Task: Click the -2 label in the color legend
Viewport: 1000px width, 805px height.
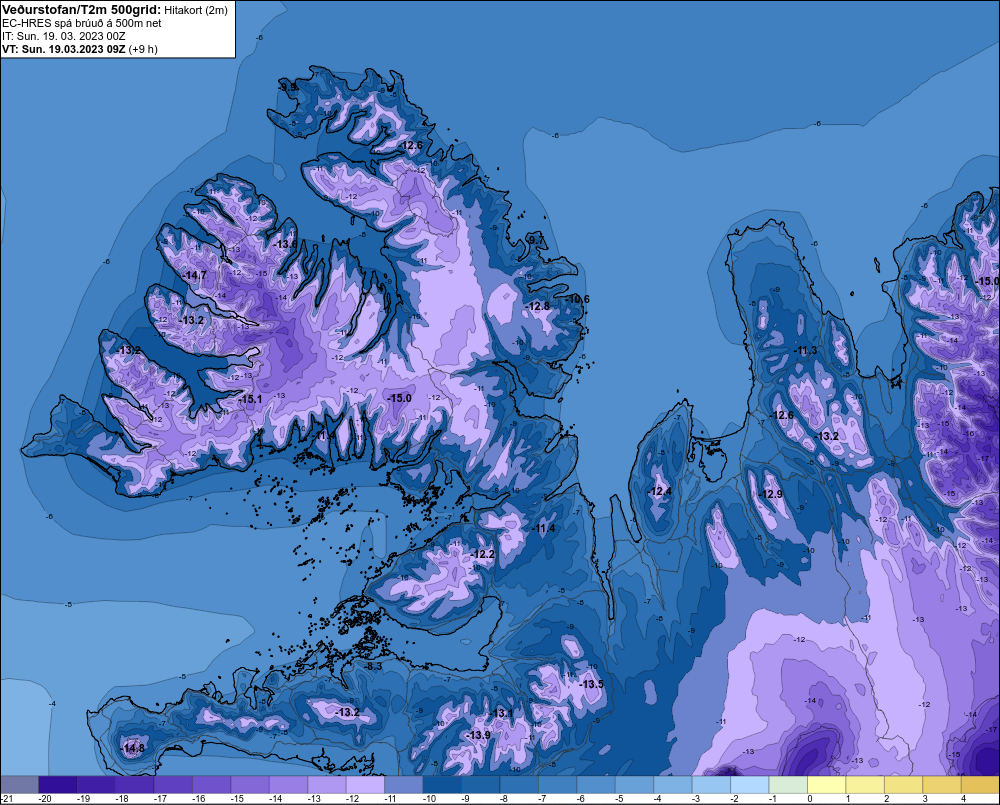Action: [x=734, y=799]
